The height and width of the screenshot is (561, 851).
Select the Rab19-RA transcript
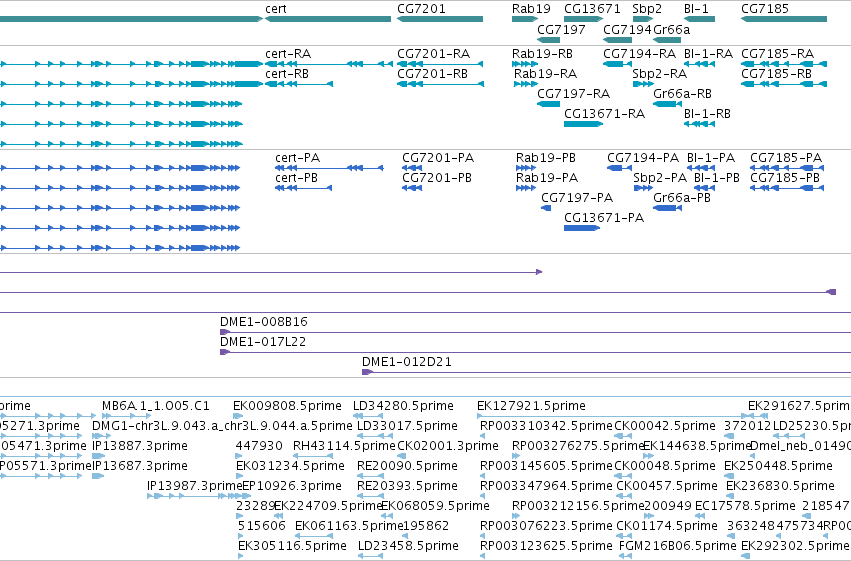526,84
